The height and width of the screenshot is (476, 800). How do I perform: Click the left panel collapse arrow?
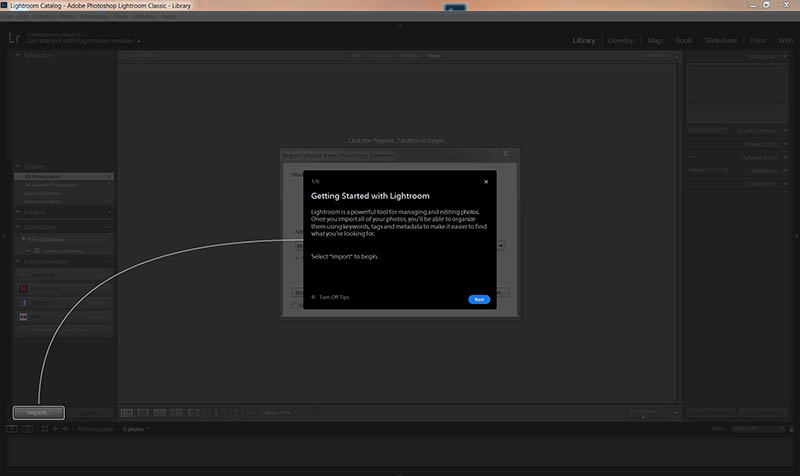click(3, 236)
